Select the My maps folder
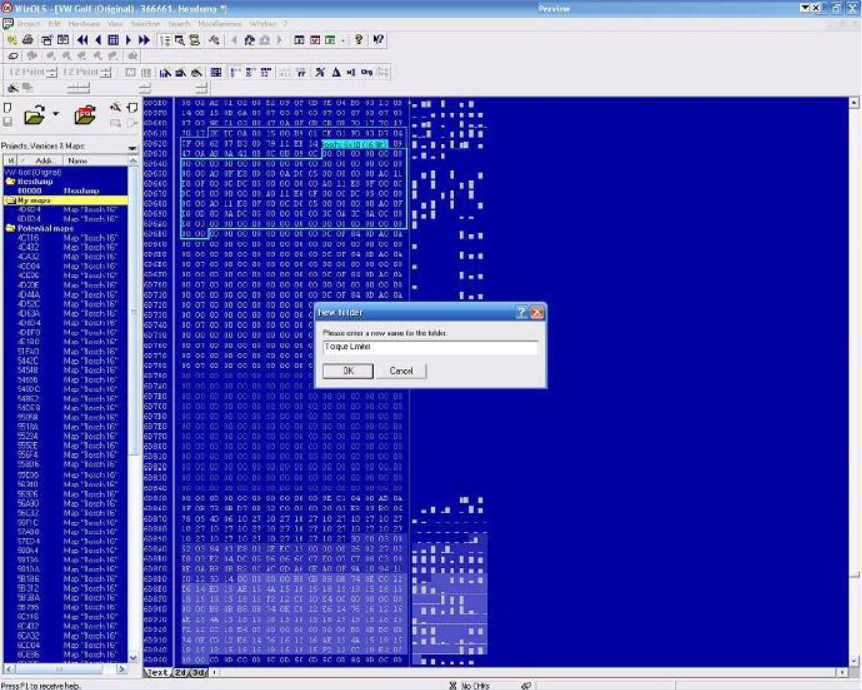Screen dimensions: 862x690 pyautogui.click(x=30, y=200)
